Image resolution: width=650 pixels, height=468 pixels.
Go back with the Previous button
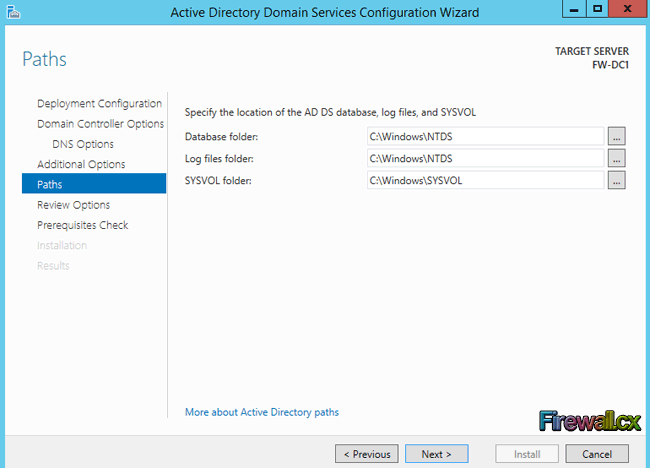(x=366, y=454)
